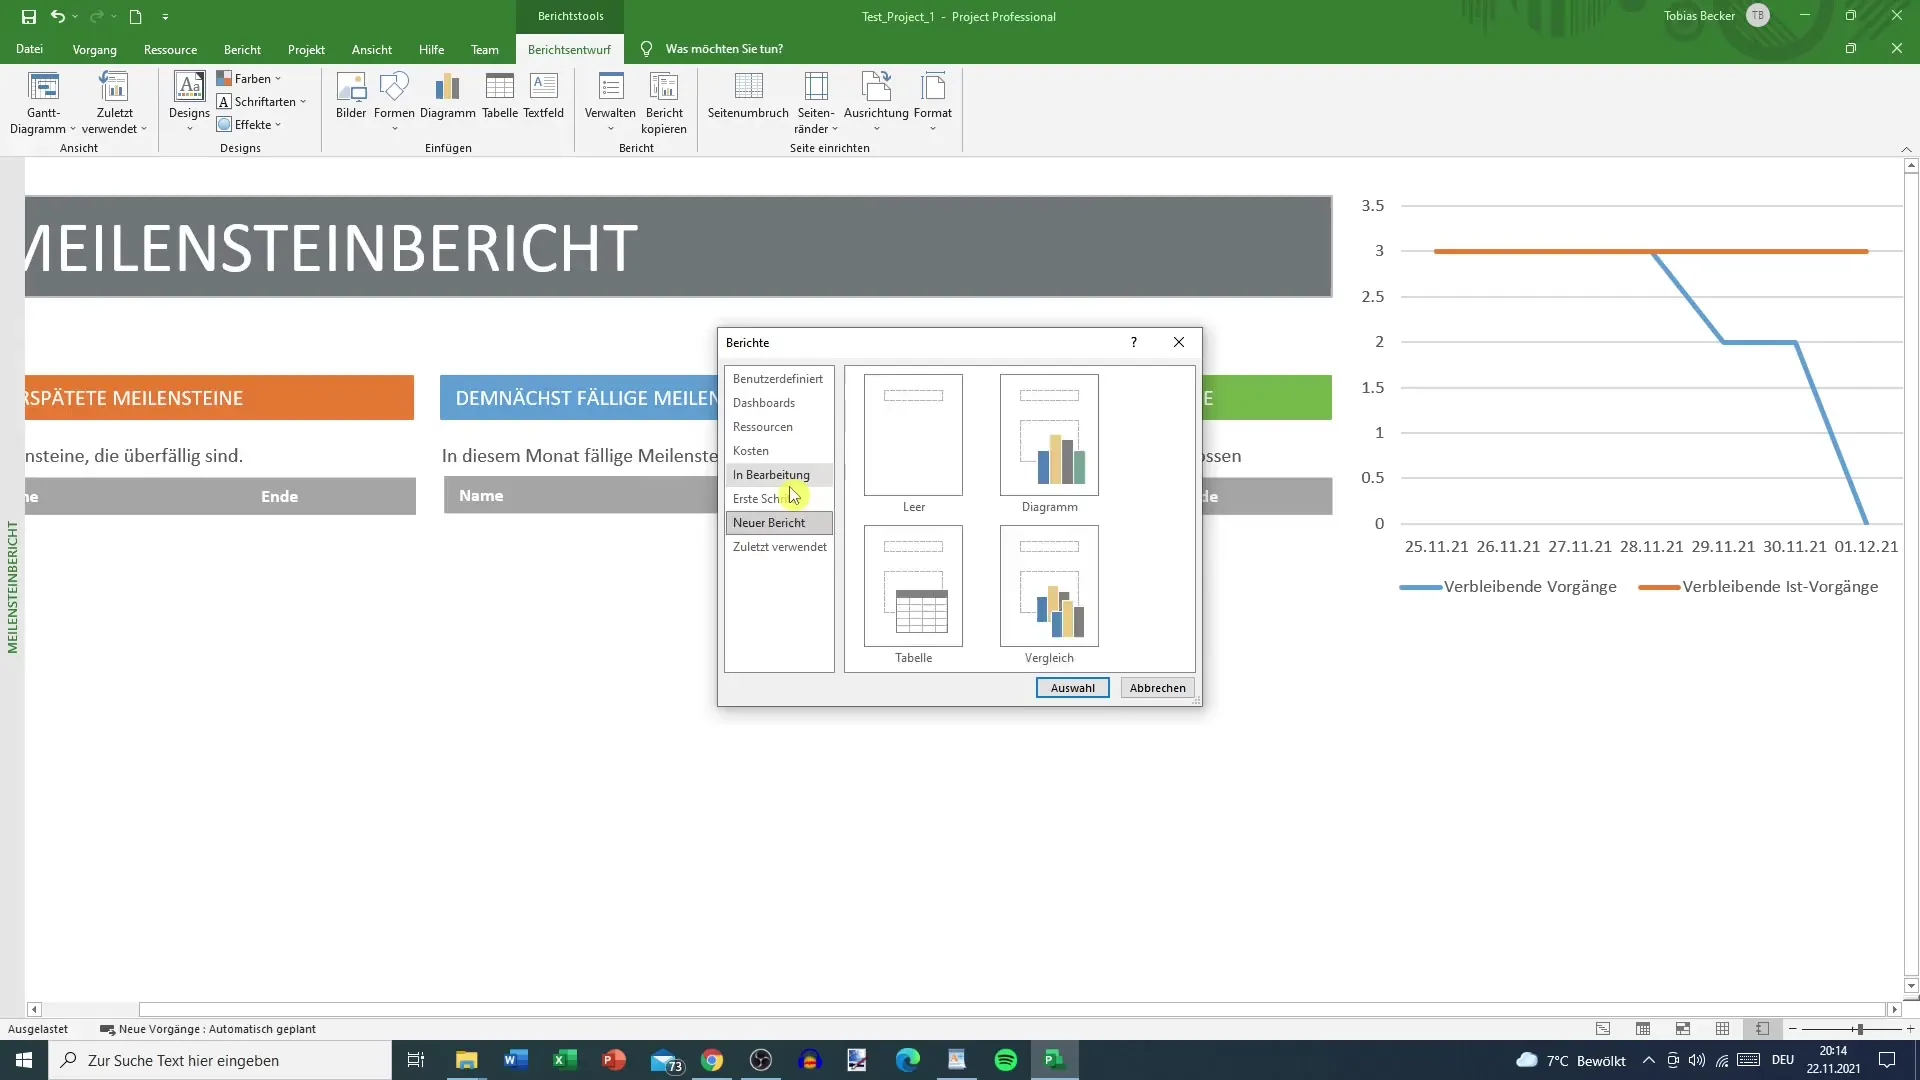Expand the undo history dropdown arrow

75,16
